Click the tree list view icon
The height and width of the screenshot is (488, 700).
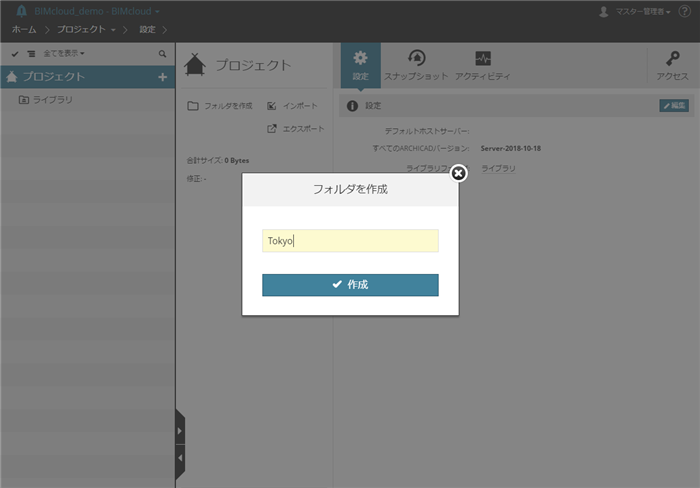pyautogui.click(x=31, y=54)
